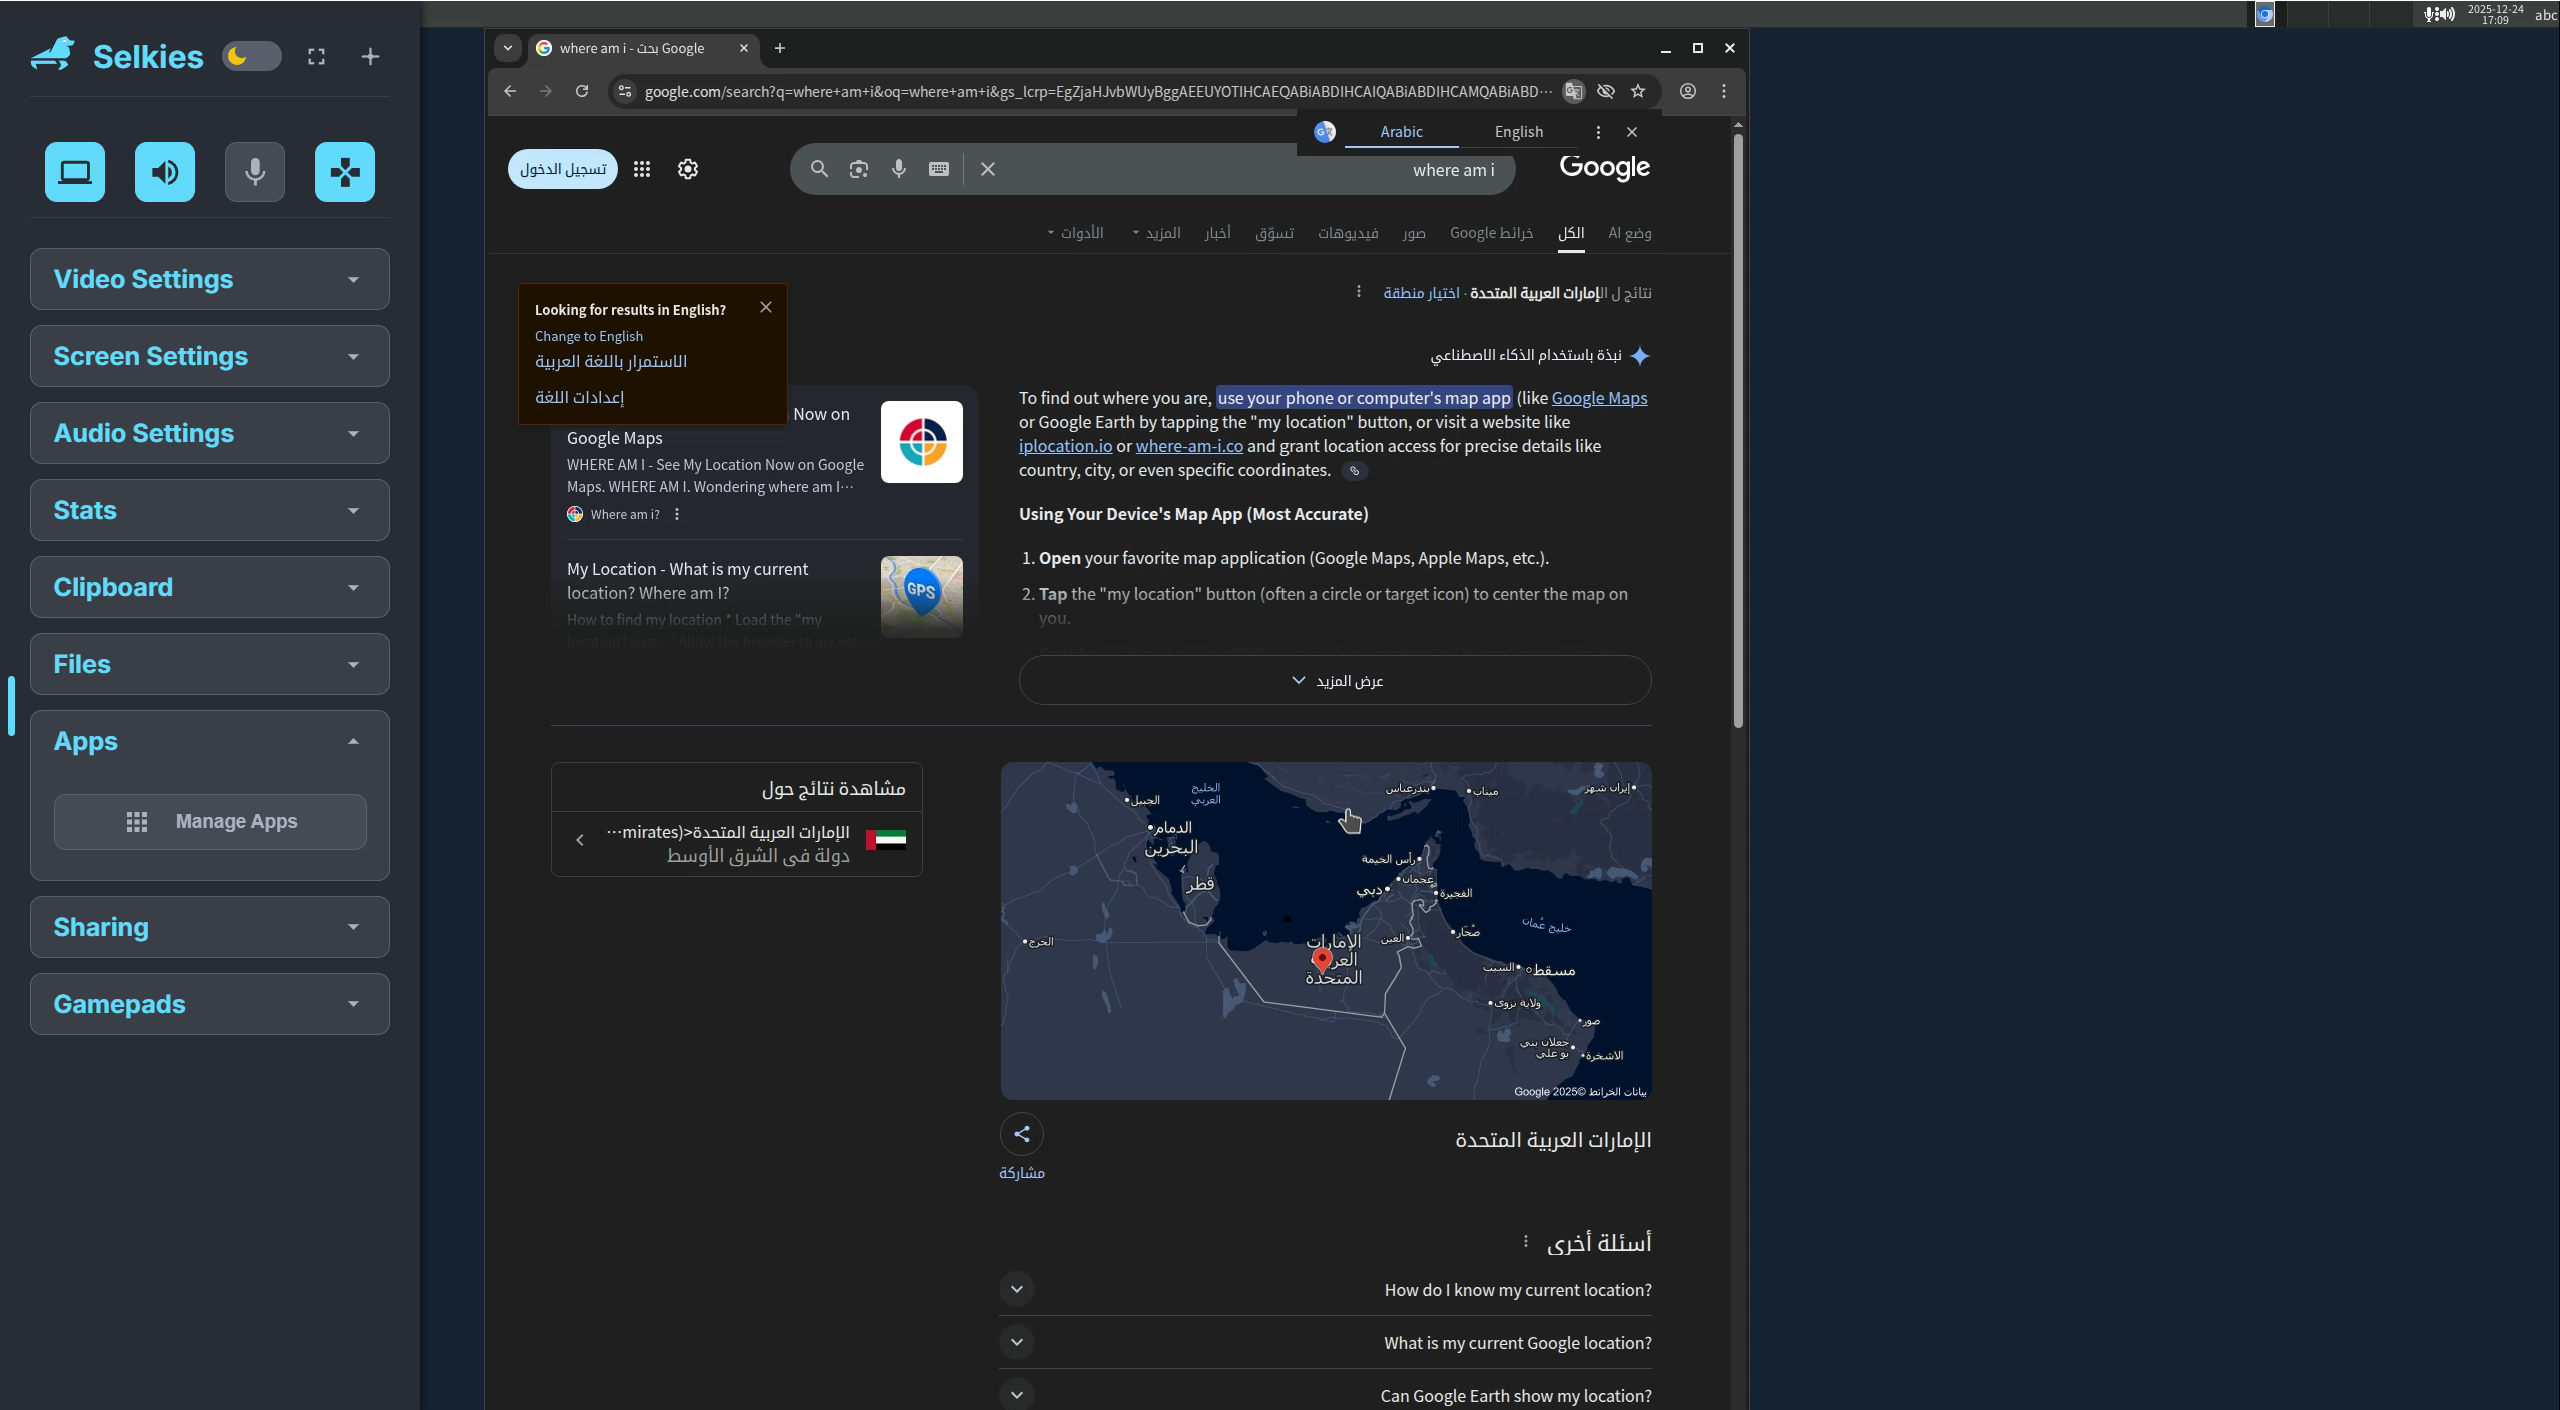Expand the Clipboard section
The image size is (2560, 1410).
210,587
